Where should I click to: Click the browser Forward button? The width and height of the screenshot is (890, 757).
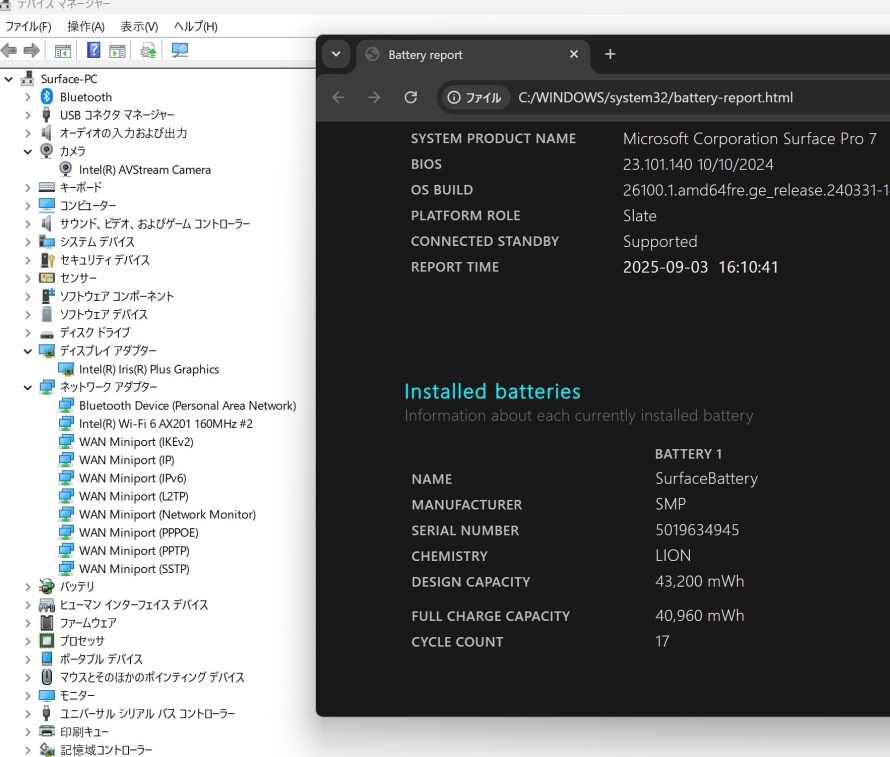tap(374, 98)
